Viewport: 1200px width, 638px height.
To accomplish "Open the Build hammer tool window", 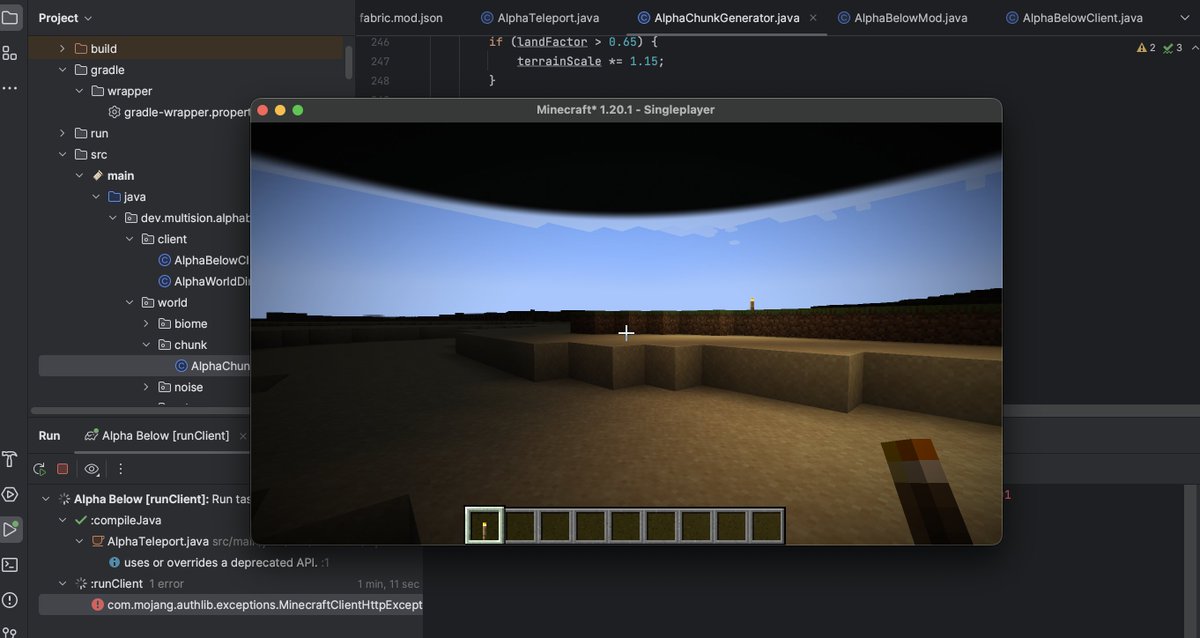I will 10,459.
